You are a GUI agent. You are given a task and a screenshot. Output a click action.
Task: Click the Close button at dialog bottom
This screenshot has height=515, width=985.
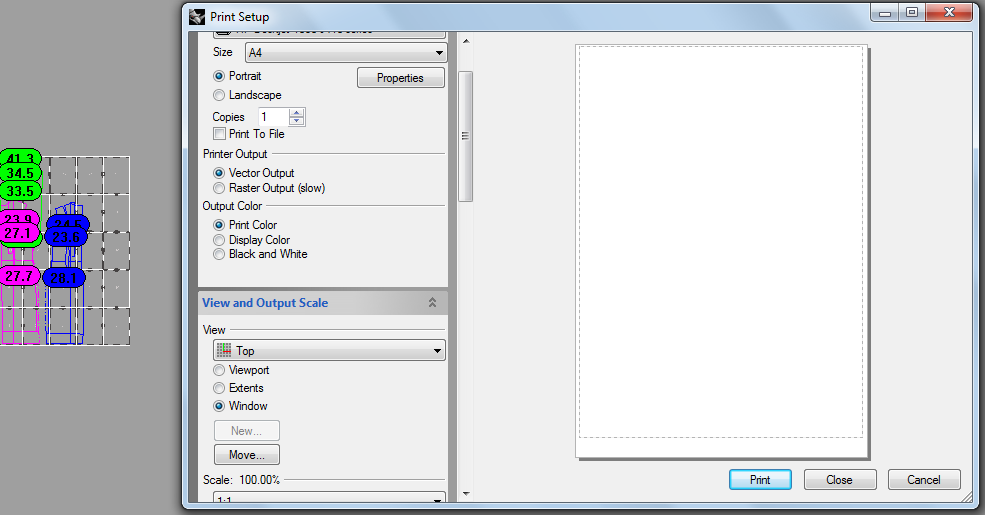840,480
